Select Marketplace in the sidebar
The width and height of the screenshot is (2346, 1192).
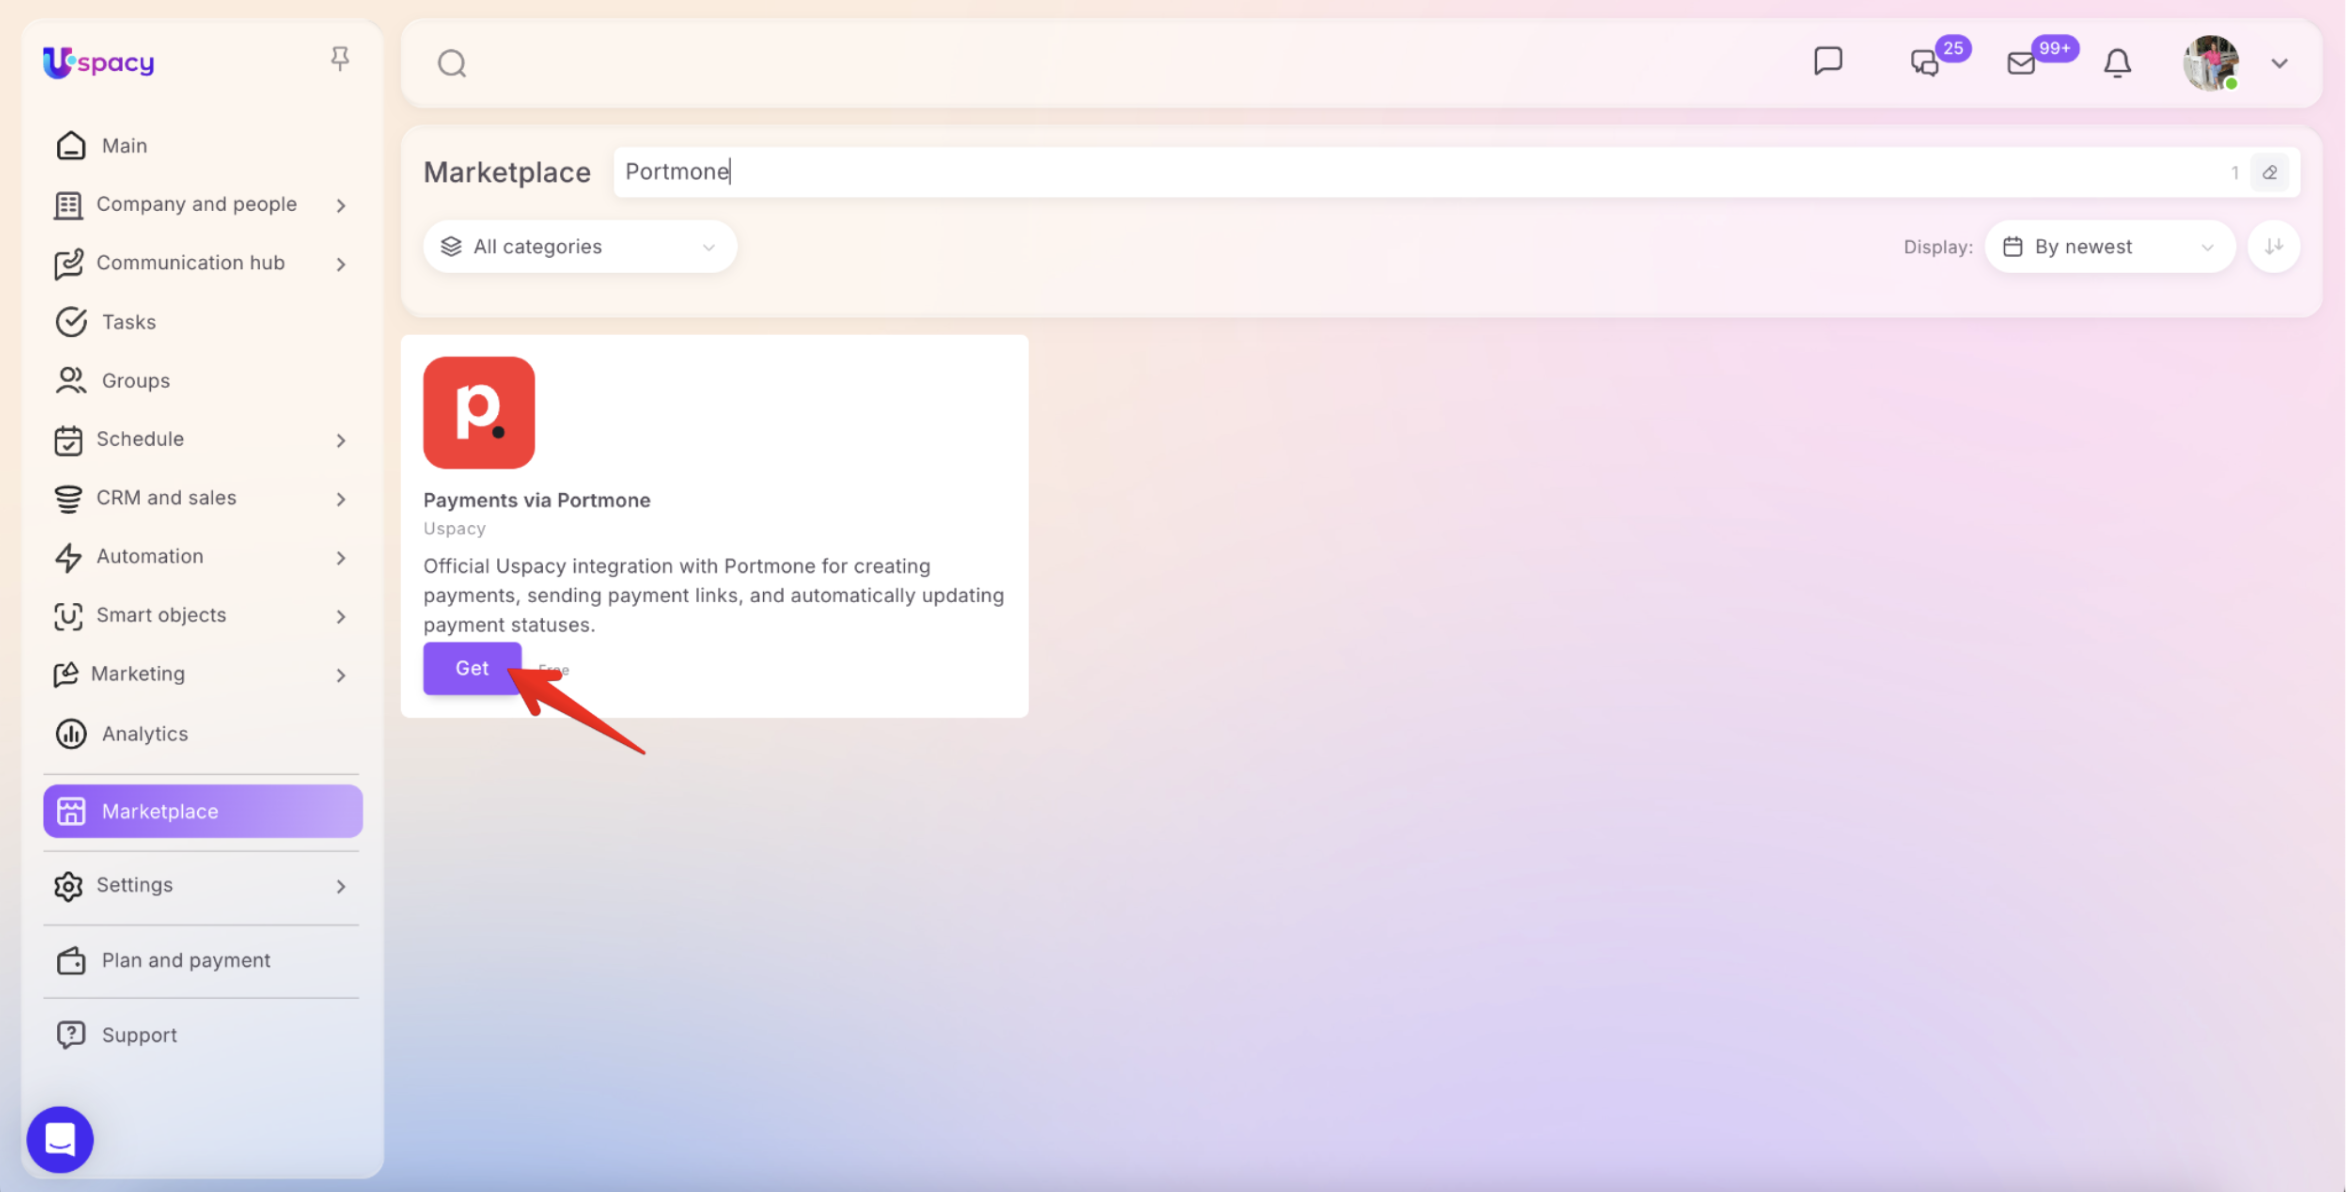point(203,811)
